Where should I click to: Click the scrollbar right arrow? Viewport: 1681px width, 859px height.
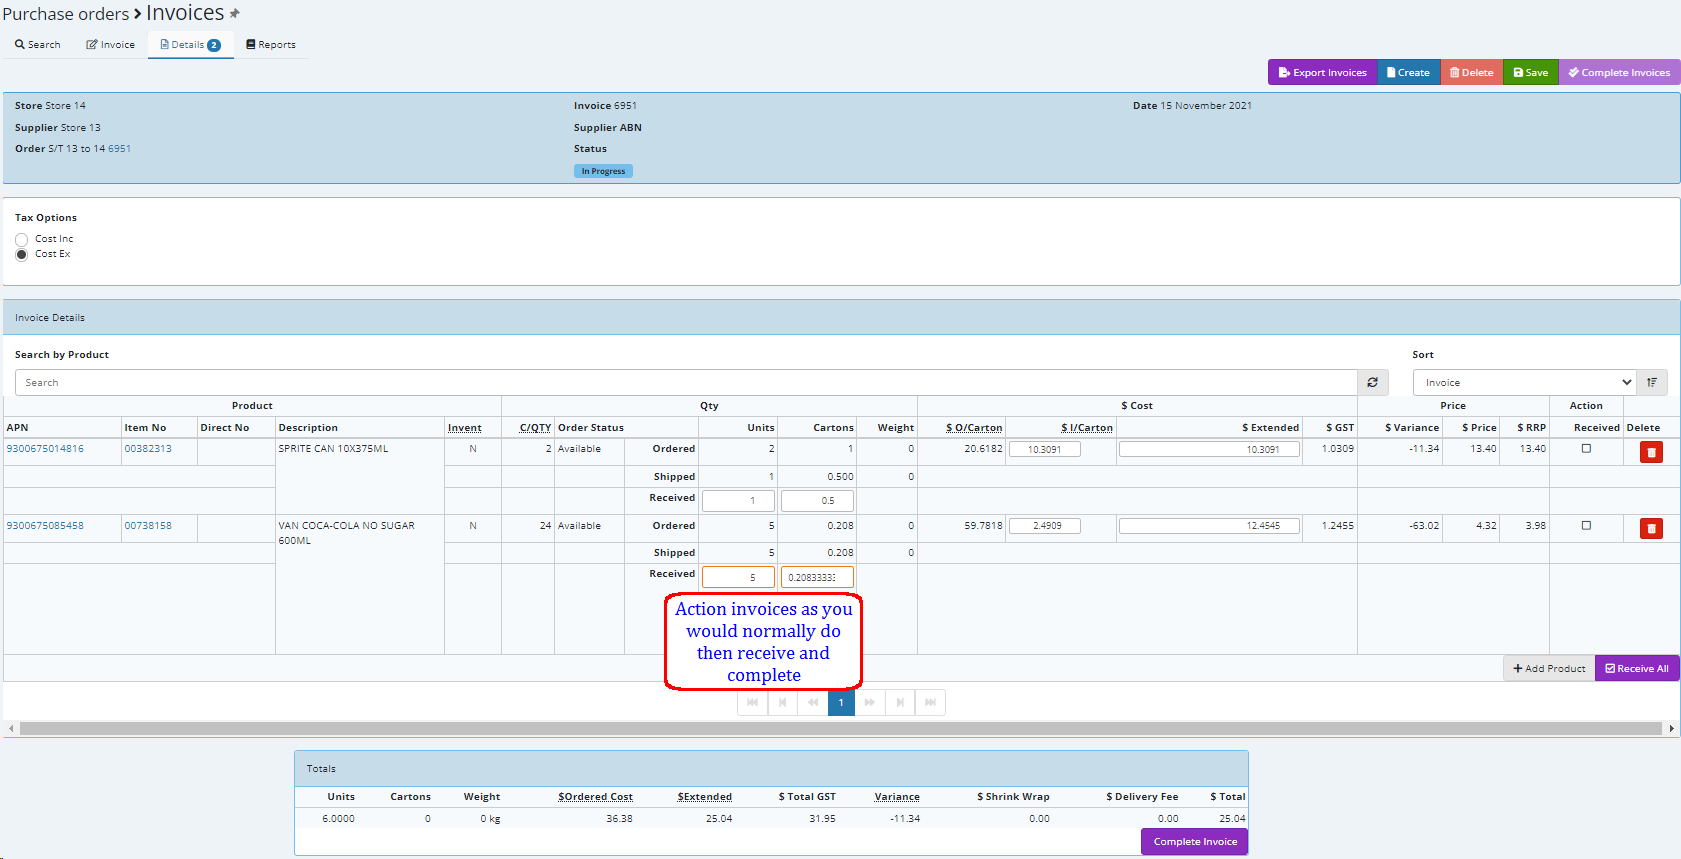coord(1671,729)
